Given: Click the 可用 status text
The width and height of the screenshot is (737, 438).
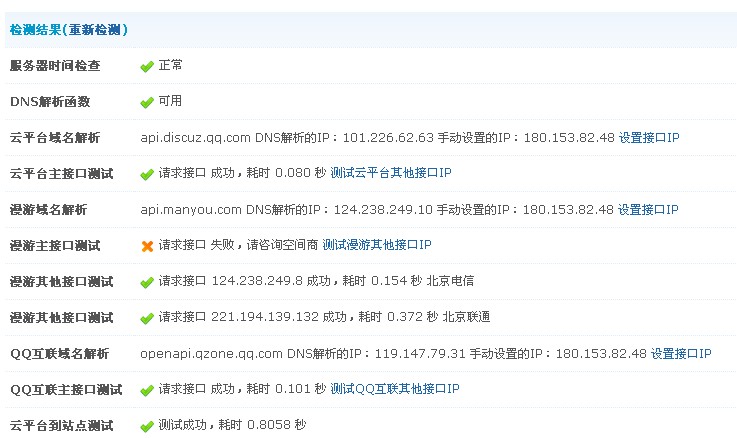Looking at the screenshot, I should coord(170,101).
